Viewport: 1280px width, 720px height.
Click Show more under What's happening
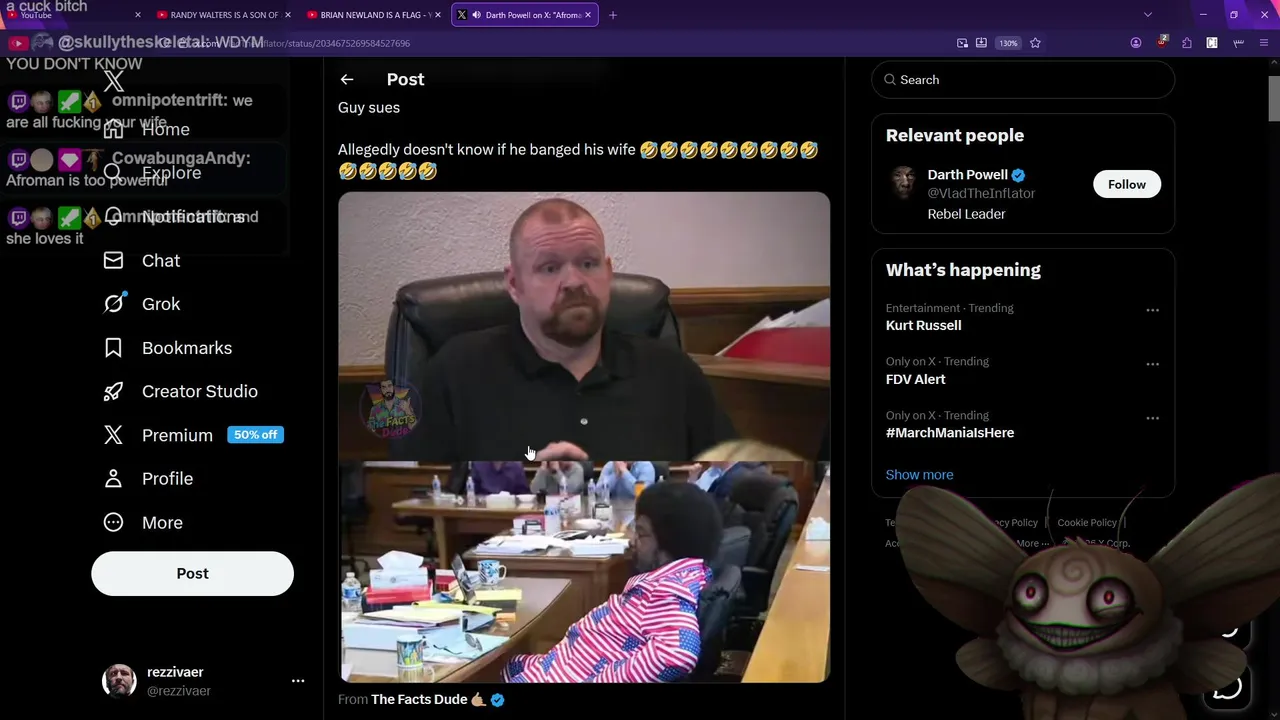point(919,475)
